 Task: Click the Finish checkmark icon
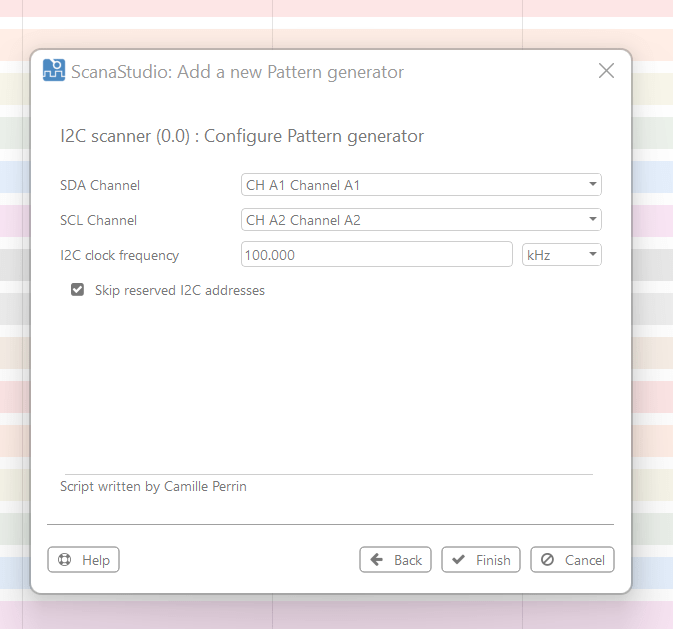click(459, 560)
